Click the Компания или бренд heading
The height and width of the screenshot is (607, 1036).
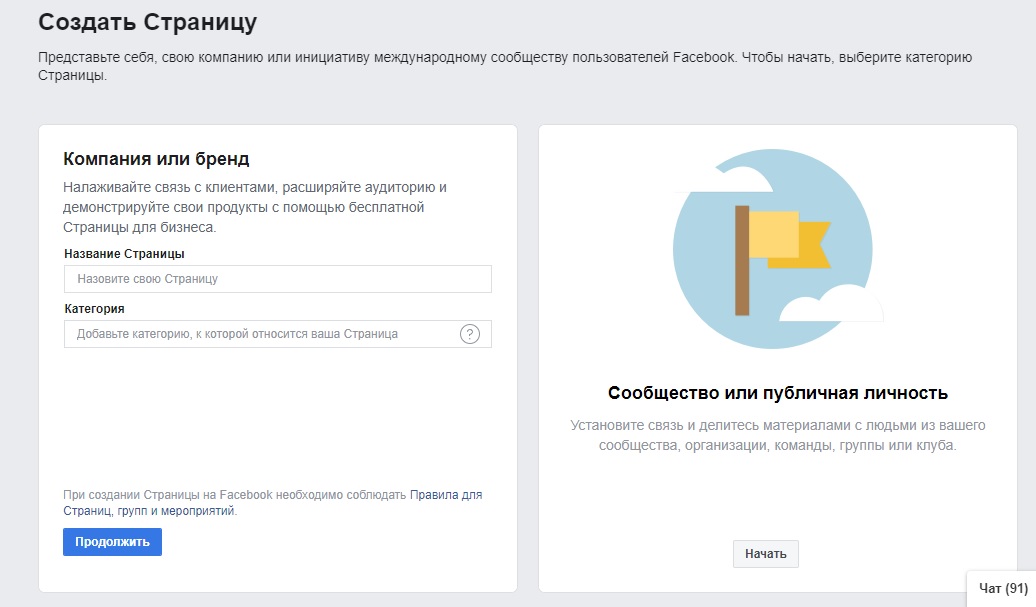pos(156,159)
